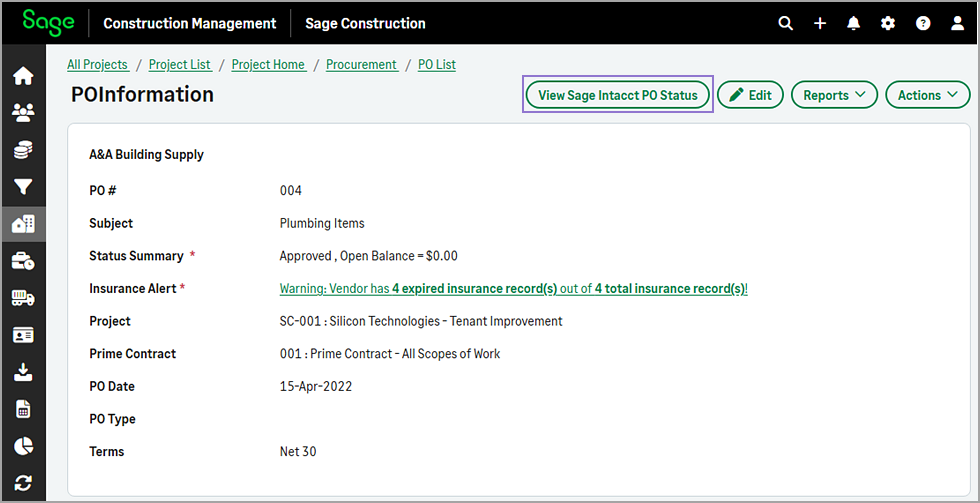This screenshot has height=503, width=980.
Task: Open contacts people sidebar icon
Action: click(x=23, y=113)
